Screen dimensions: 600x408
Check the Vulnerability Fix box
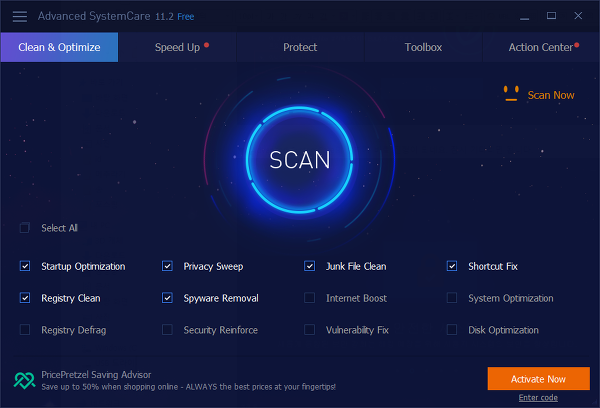tap(310, 330)
